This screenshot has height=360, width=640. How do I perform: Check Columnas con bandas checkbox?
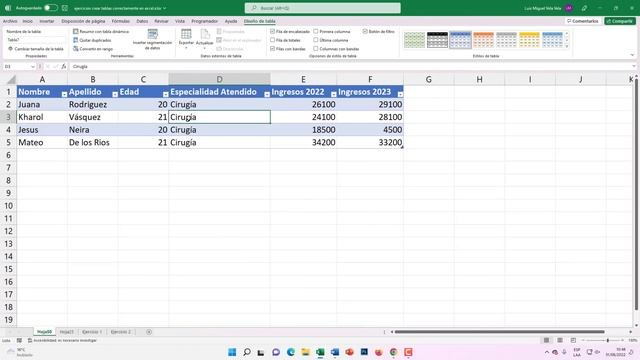(316, 49)
